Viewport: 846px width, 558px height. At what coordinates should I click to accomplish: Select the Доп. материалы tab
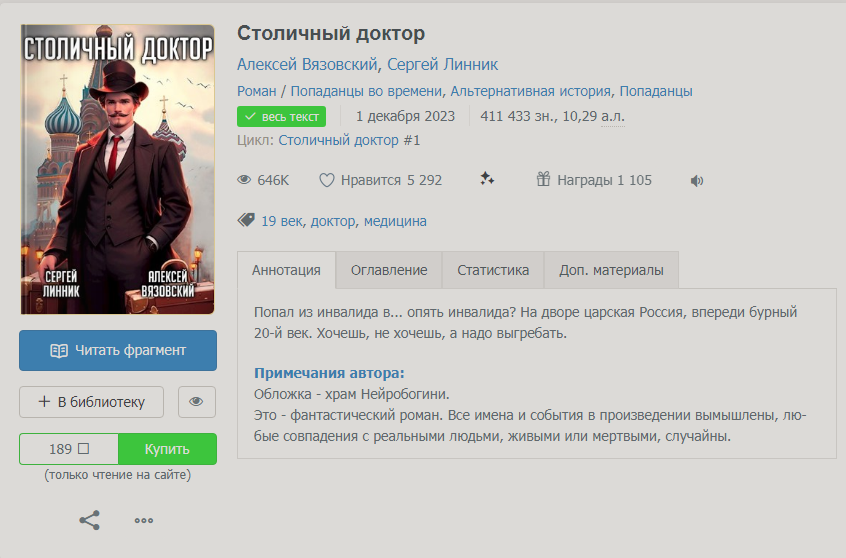611,270
